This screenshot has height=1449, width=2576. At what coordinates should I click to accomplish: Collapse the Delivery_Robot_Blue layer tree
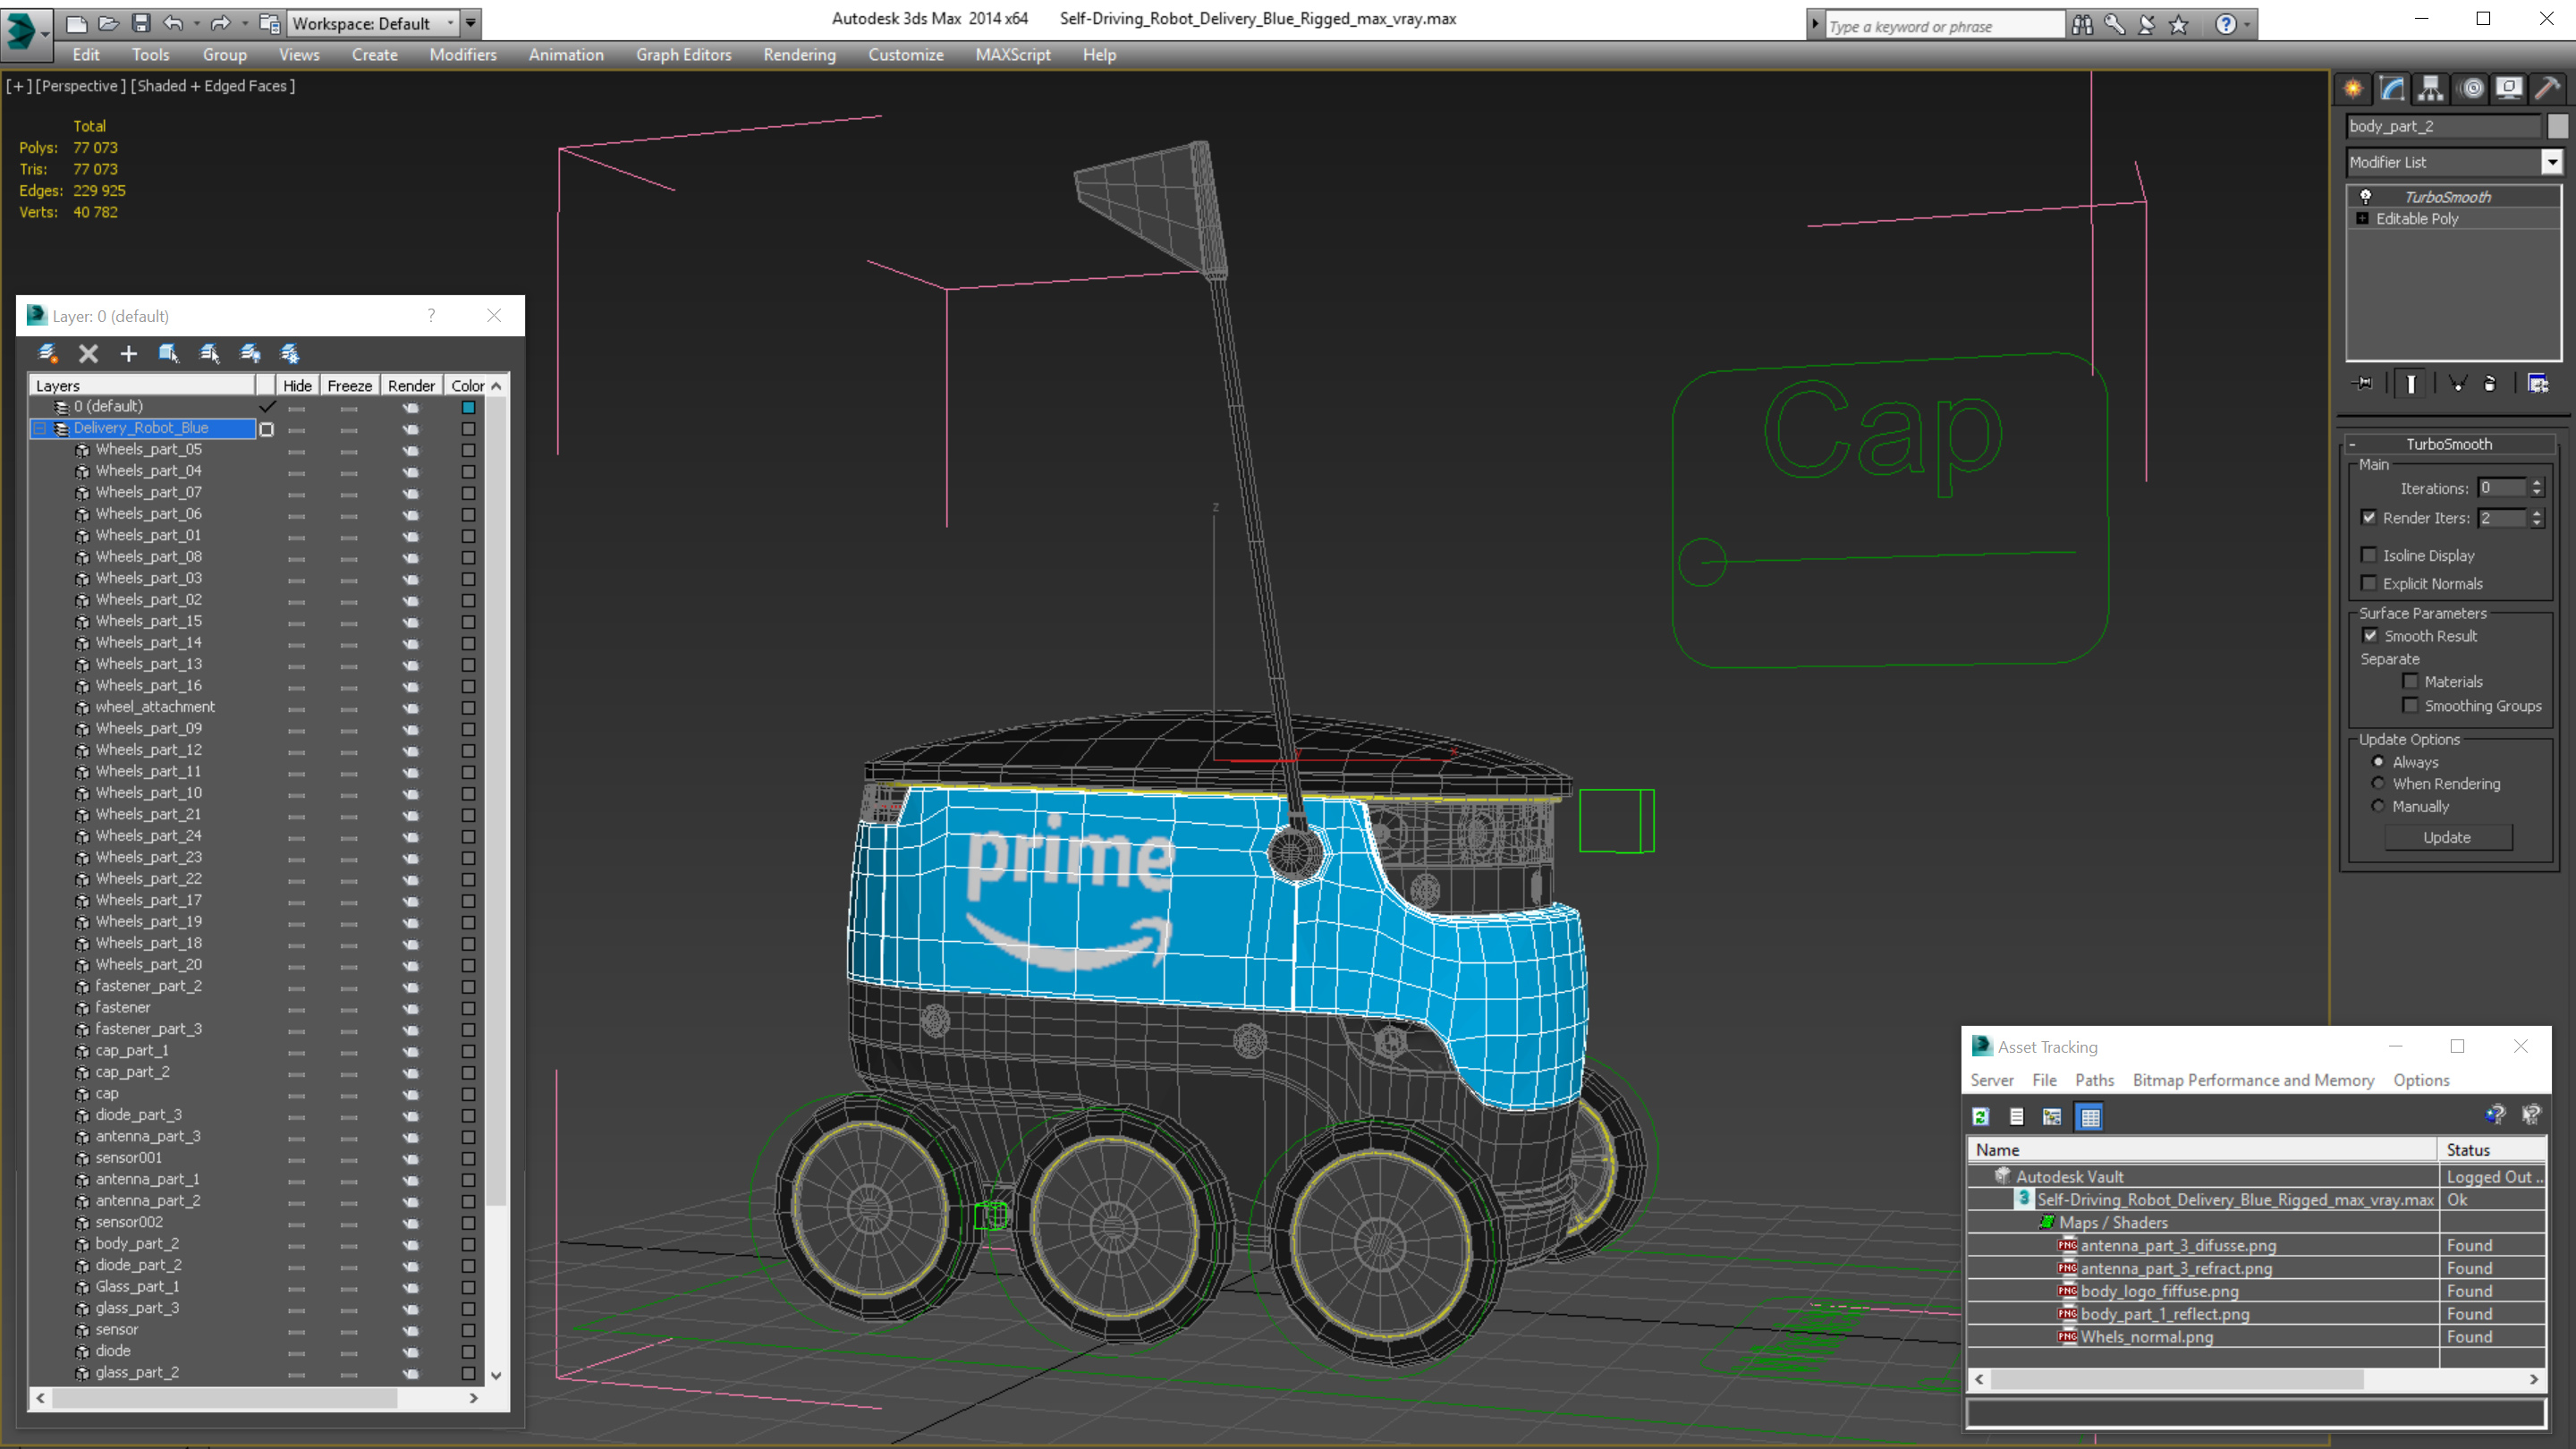click(40, 428)
